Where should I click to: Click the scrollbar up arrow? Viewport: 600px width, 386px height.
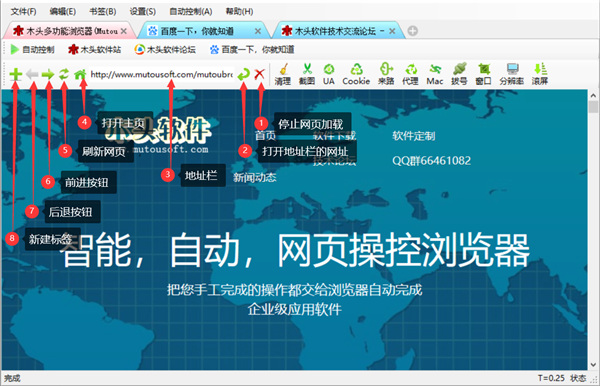point(593,95)
